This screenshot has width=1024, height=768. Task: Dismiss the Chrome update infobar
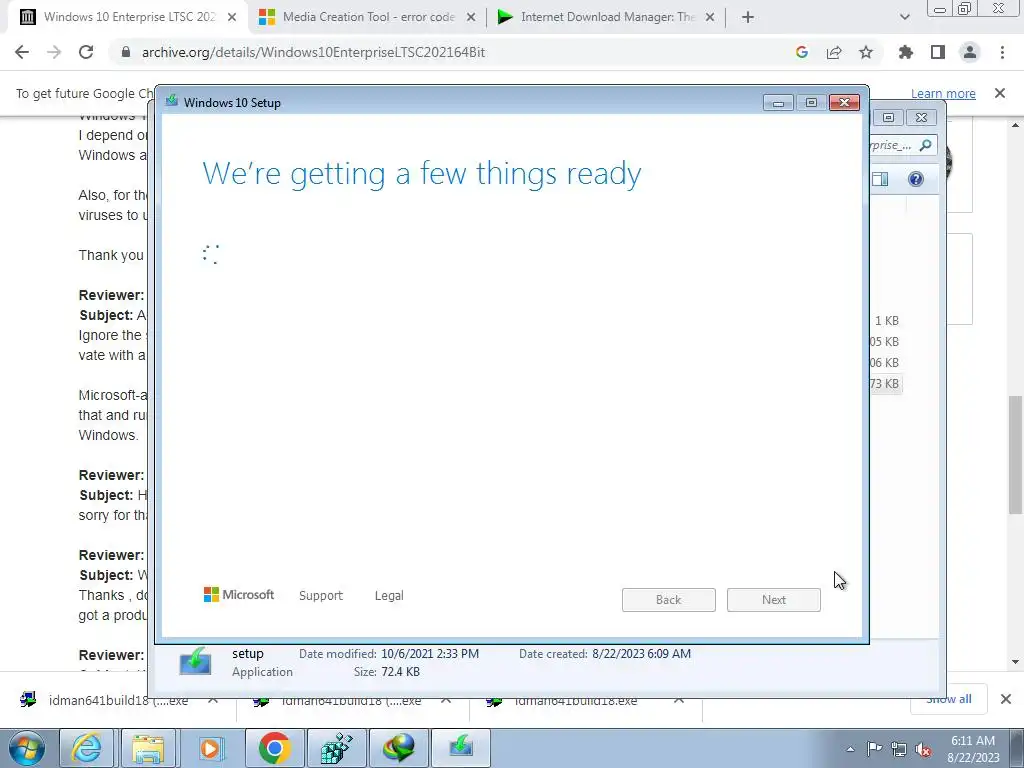pos(1000,93)
